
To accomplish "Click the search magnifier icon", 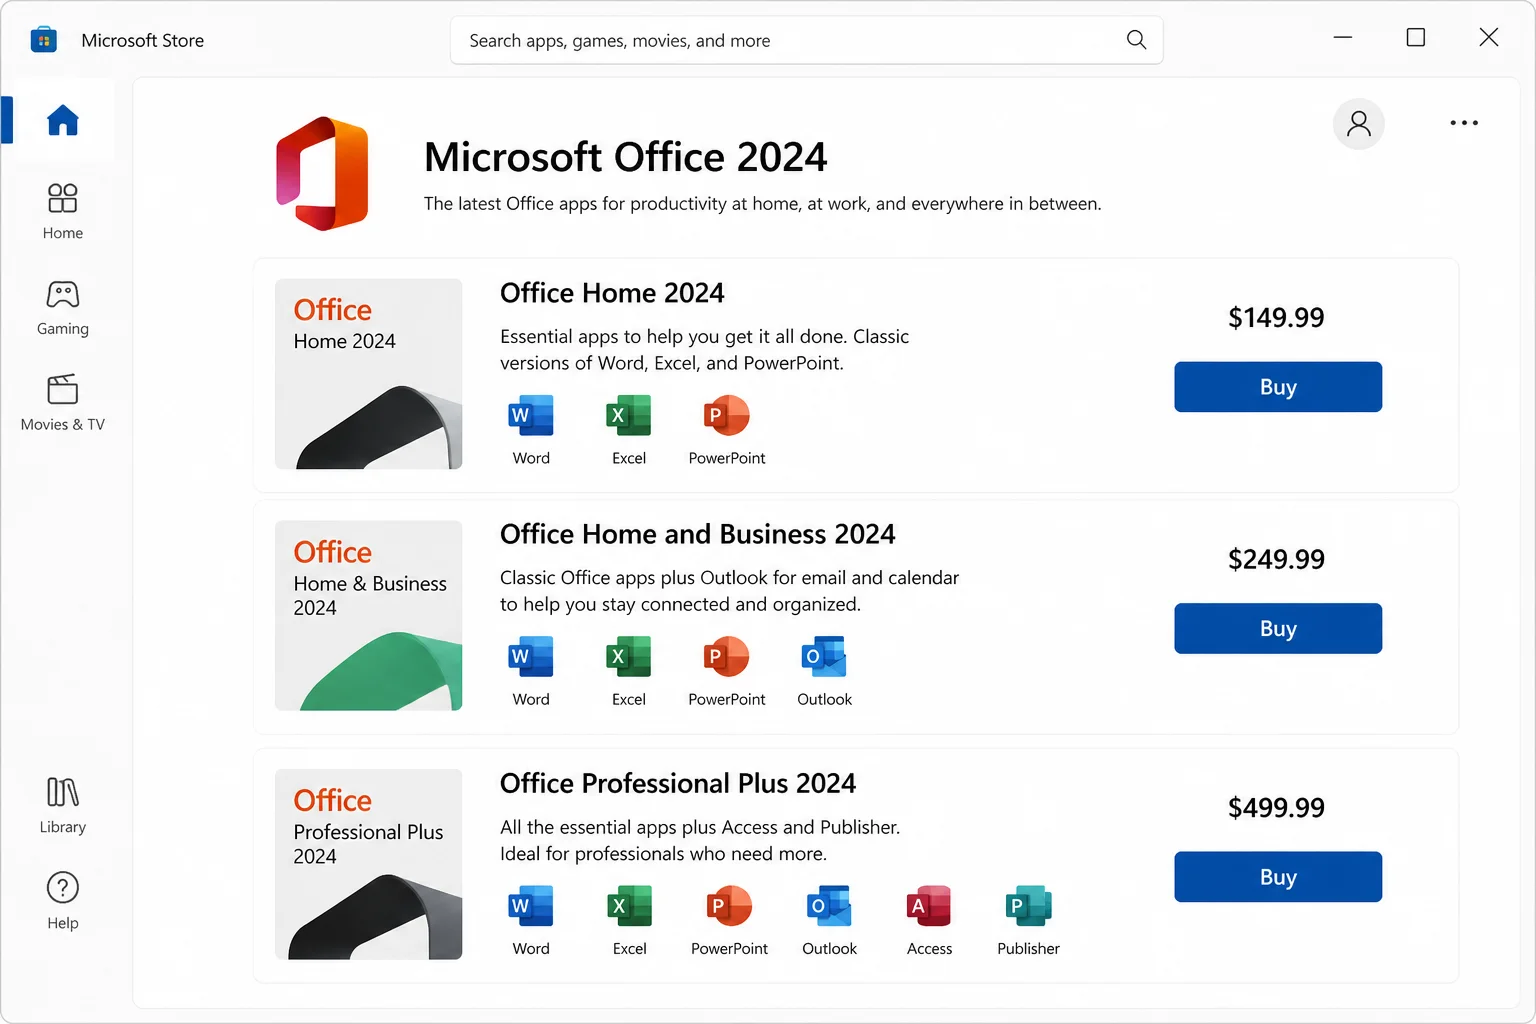I will tap(1136, 40).
